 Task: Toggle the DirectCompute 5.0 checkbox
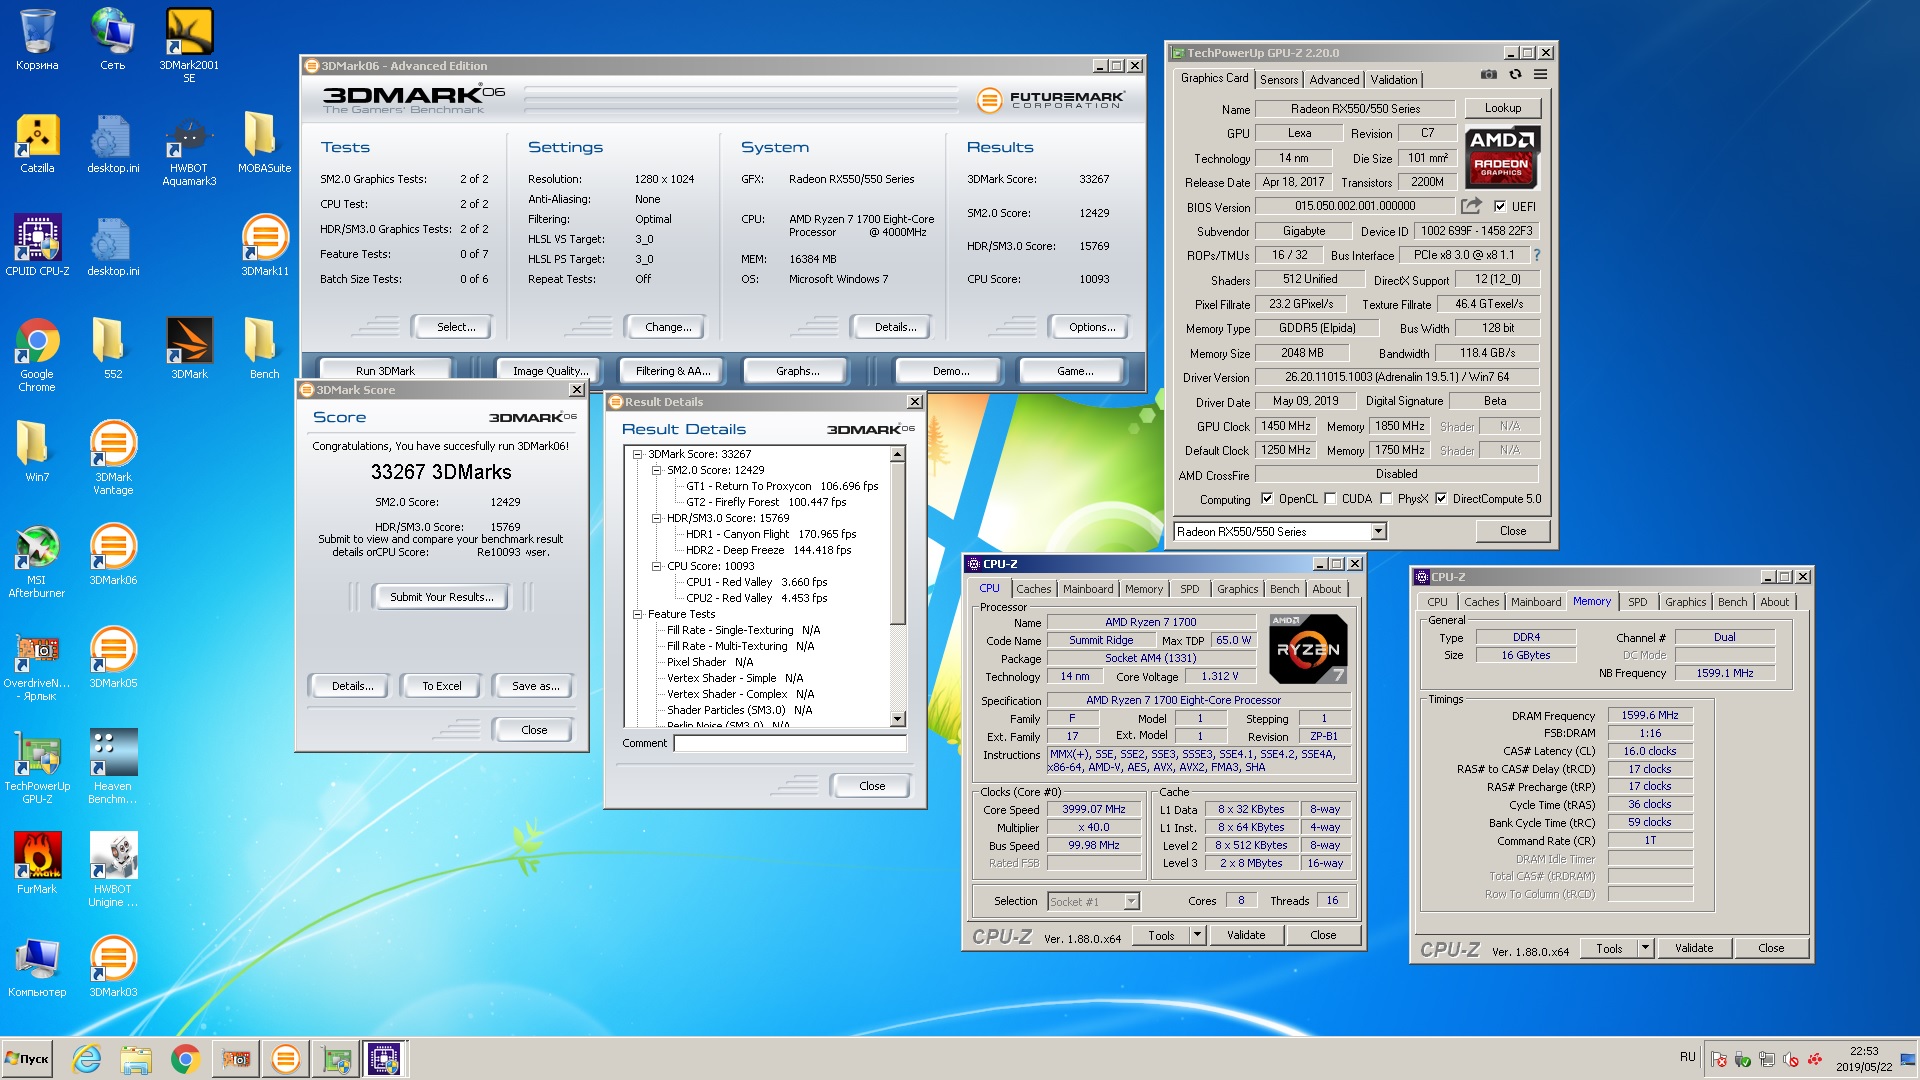pyautogui.click(x=1441, y=498)
